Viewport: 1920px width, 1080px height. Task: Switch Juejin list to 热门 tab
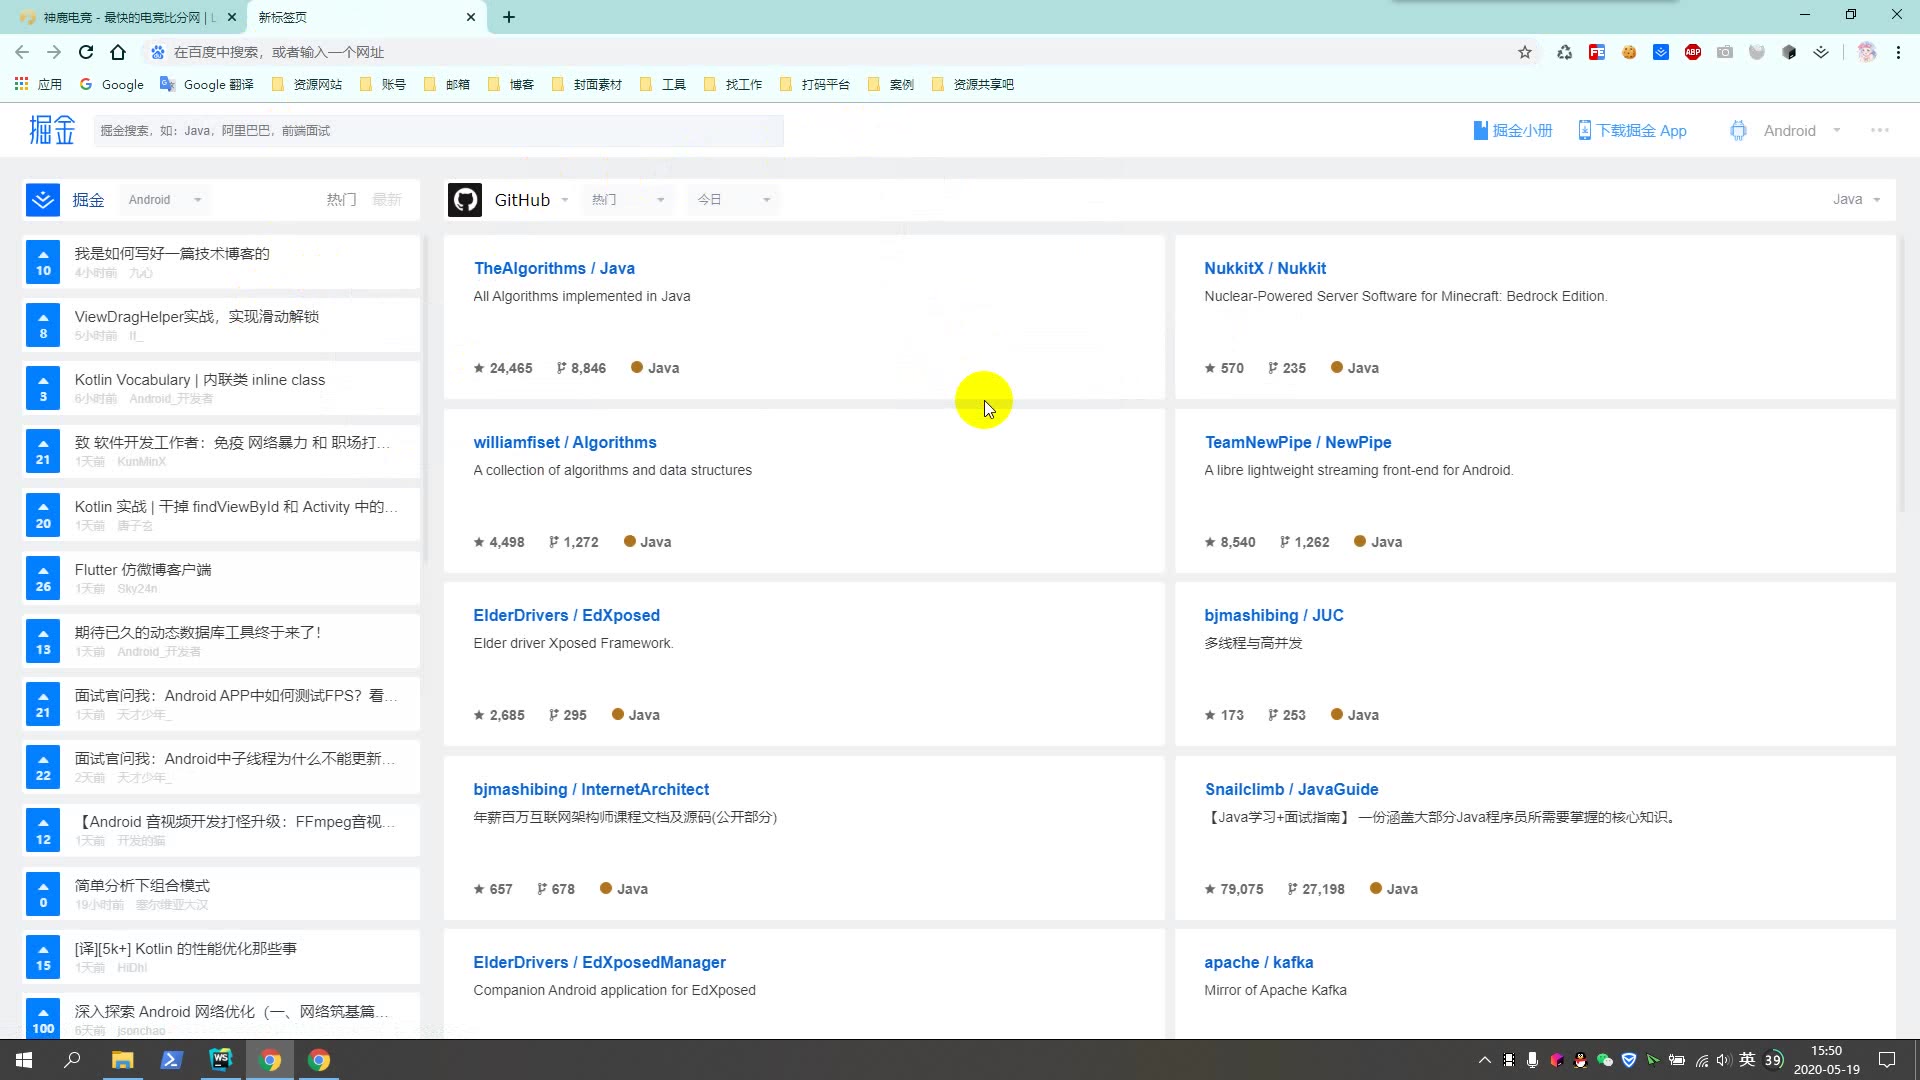341,200
